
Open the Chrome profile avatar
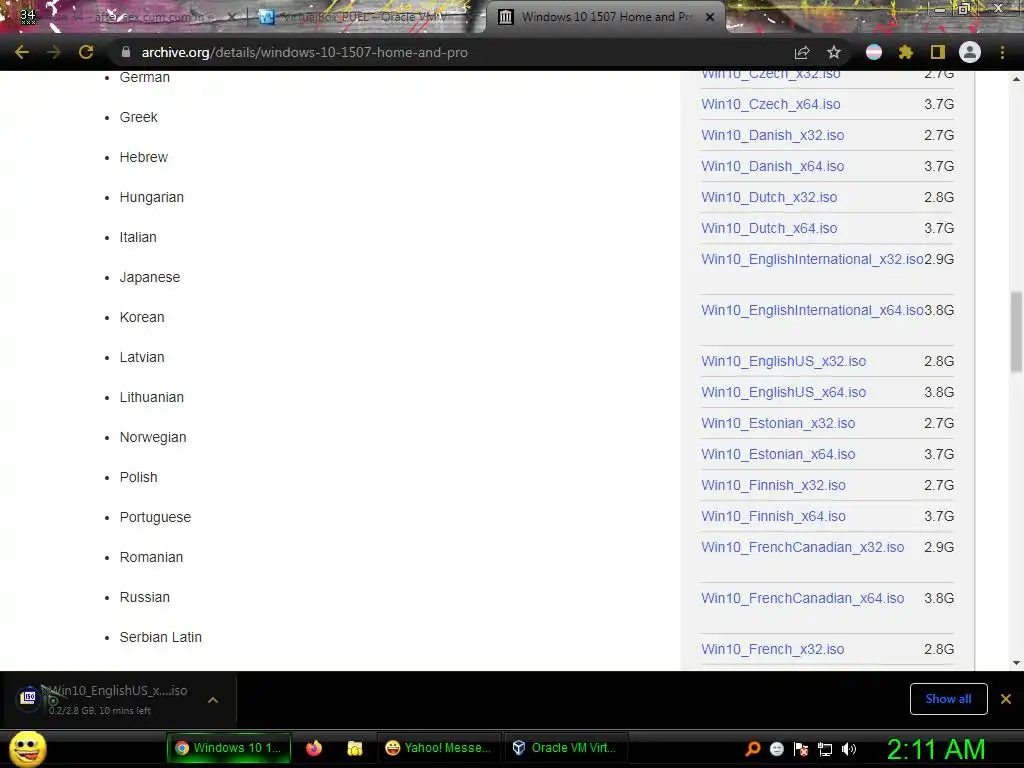[970, 52]
